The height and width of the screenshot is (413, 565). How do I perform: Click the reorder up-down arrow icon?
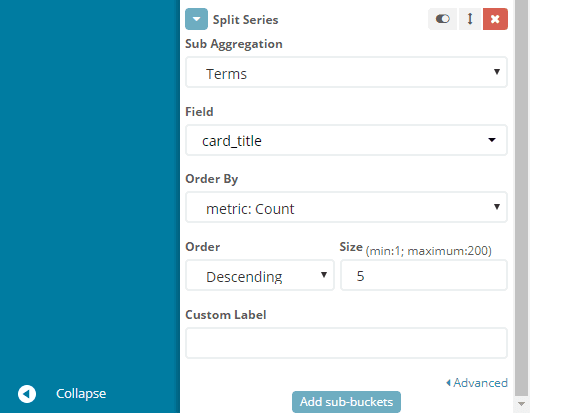point(470,19)
